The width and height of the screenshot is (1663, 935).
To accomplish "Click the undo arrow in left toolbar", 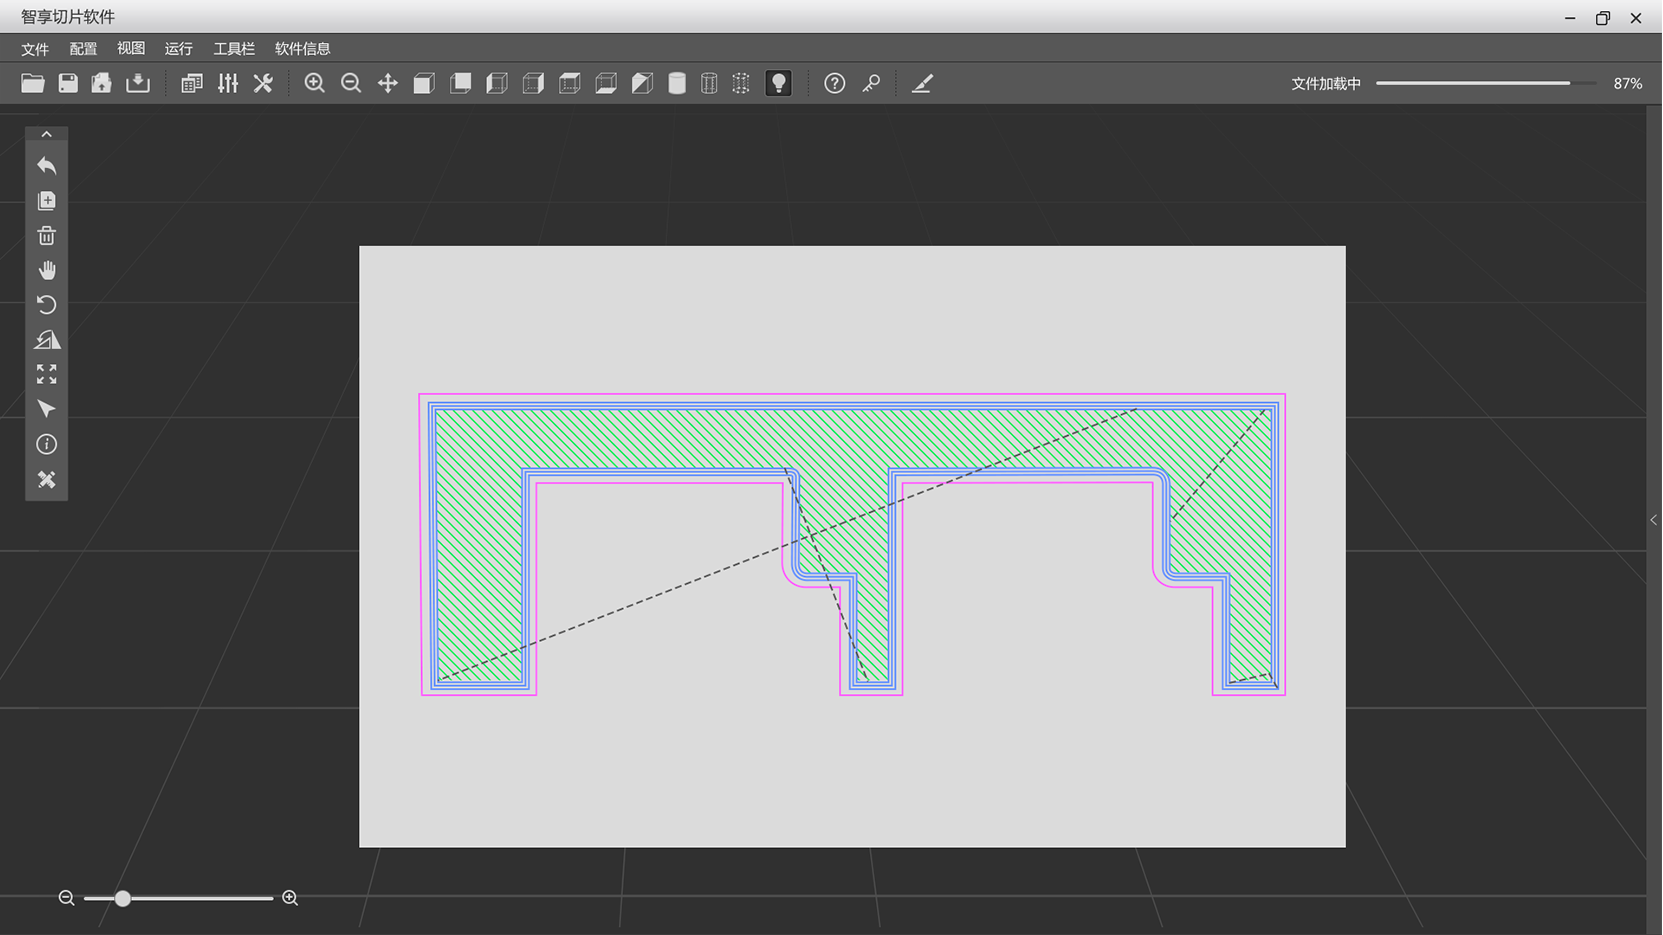I will [x=46, y=166].
